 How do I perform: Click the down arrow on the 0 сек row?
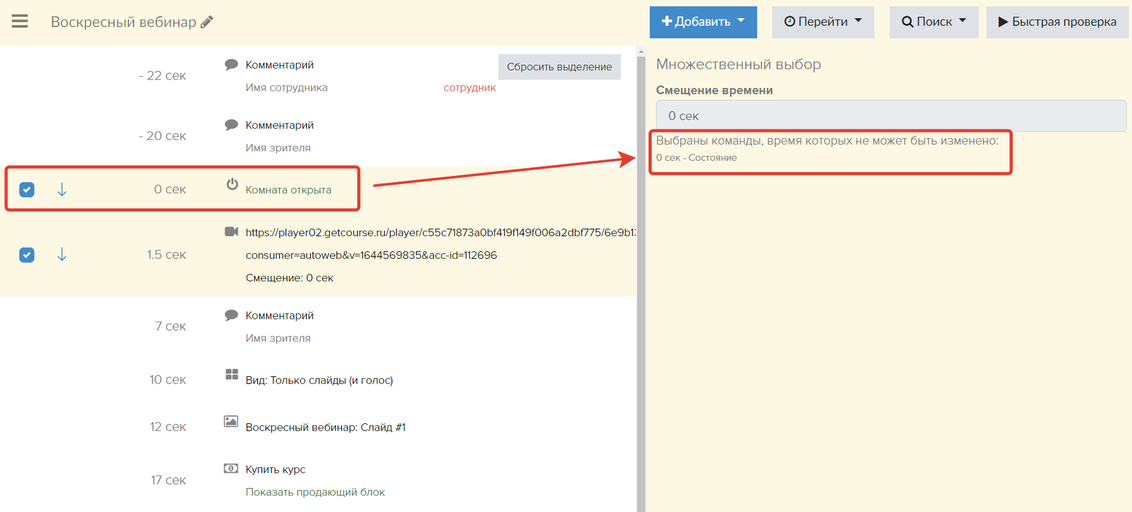[62, 189]
